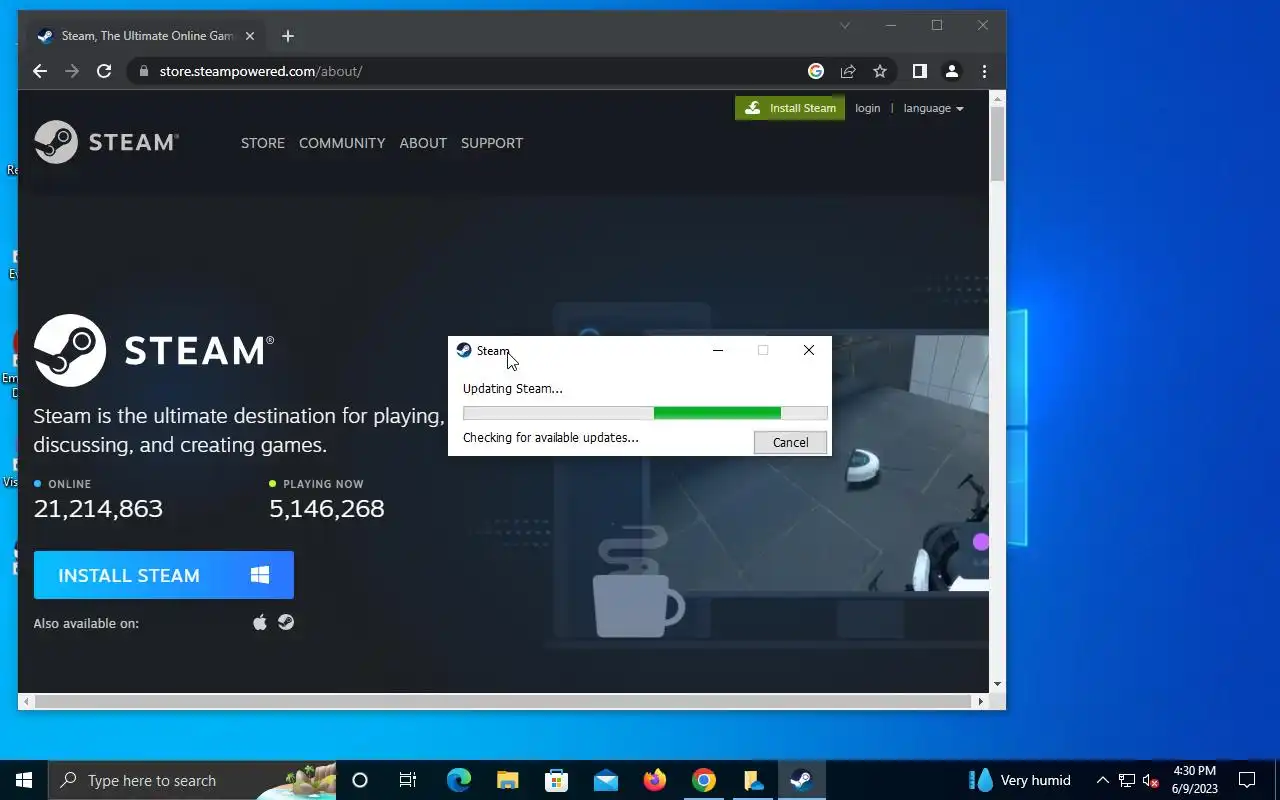1280x800 pixels.
Task: Click the green Install Steam header button
Action: pos(790,108)
